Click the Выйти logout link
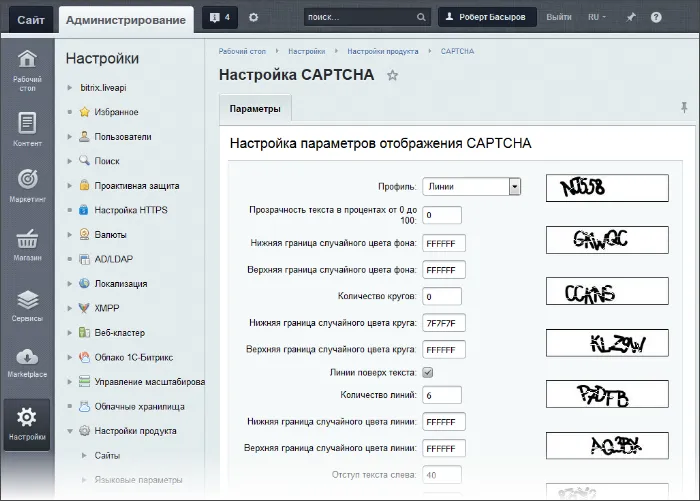 click(x=560, y=17)
